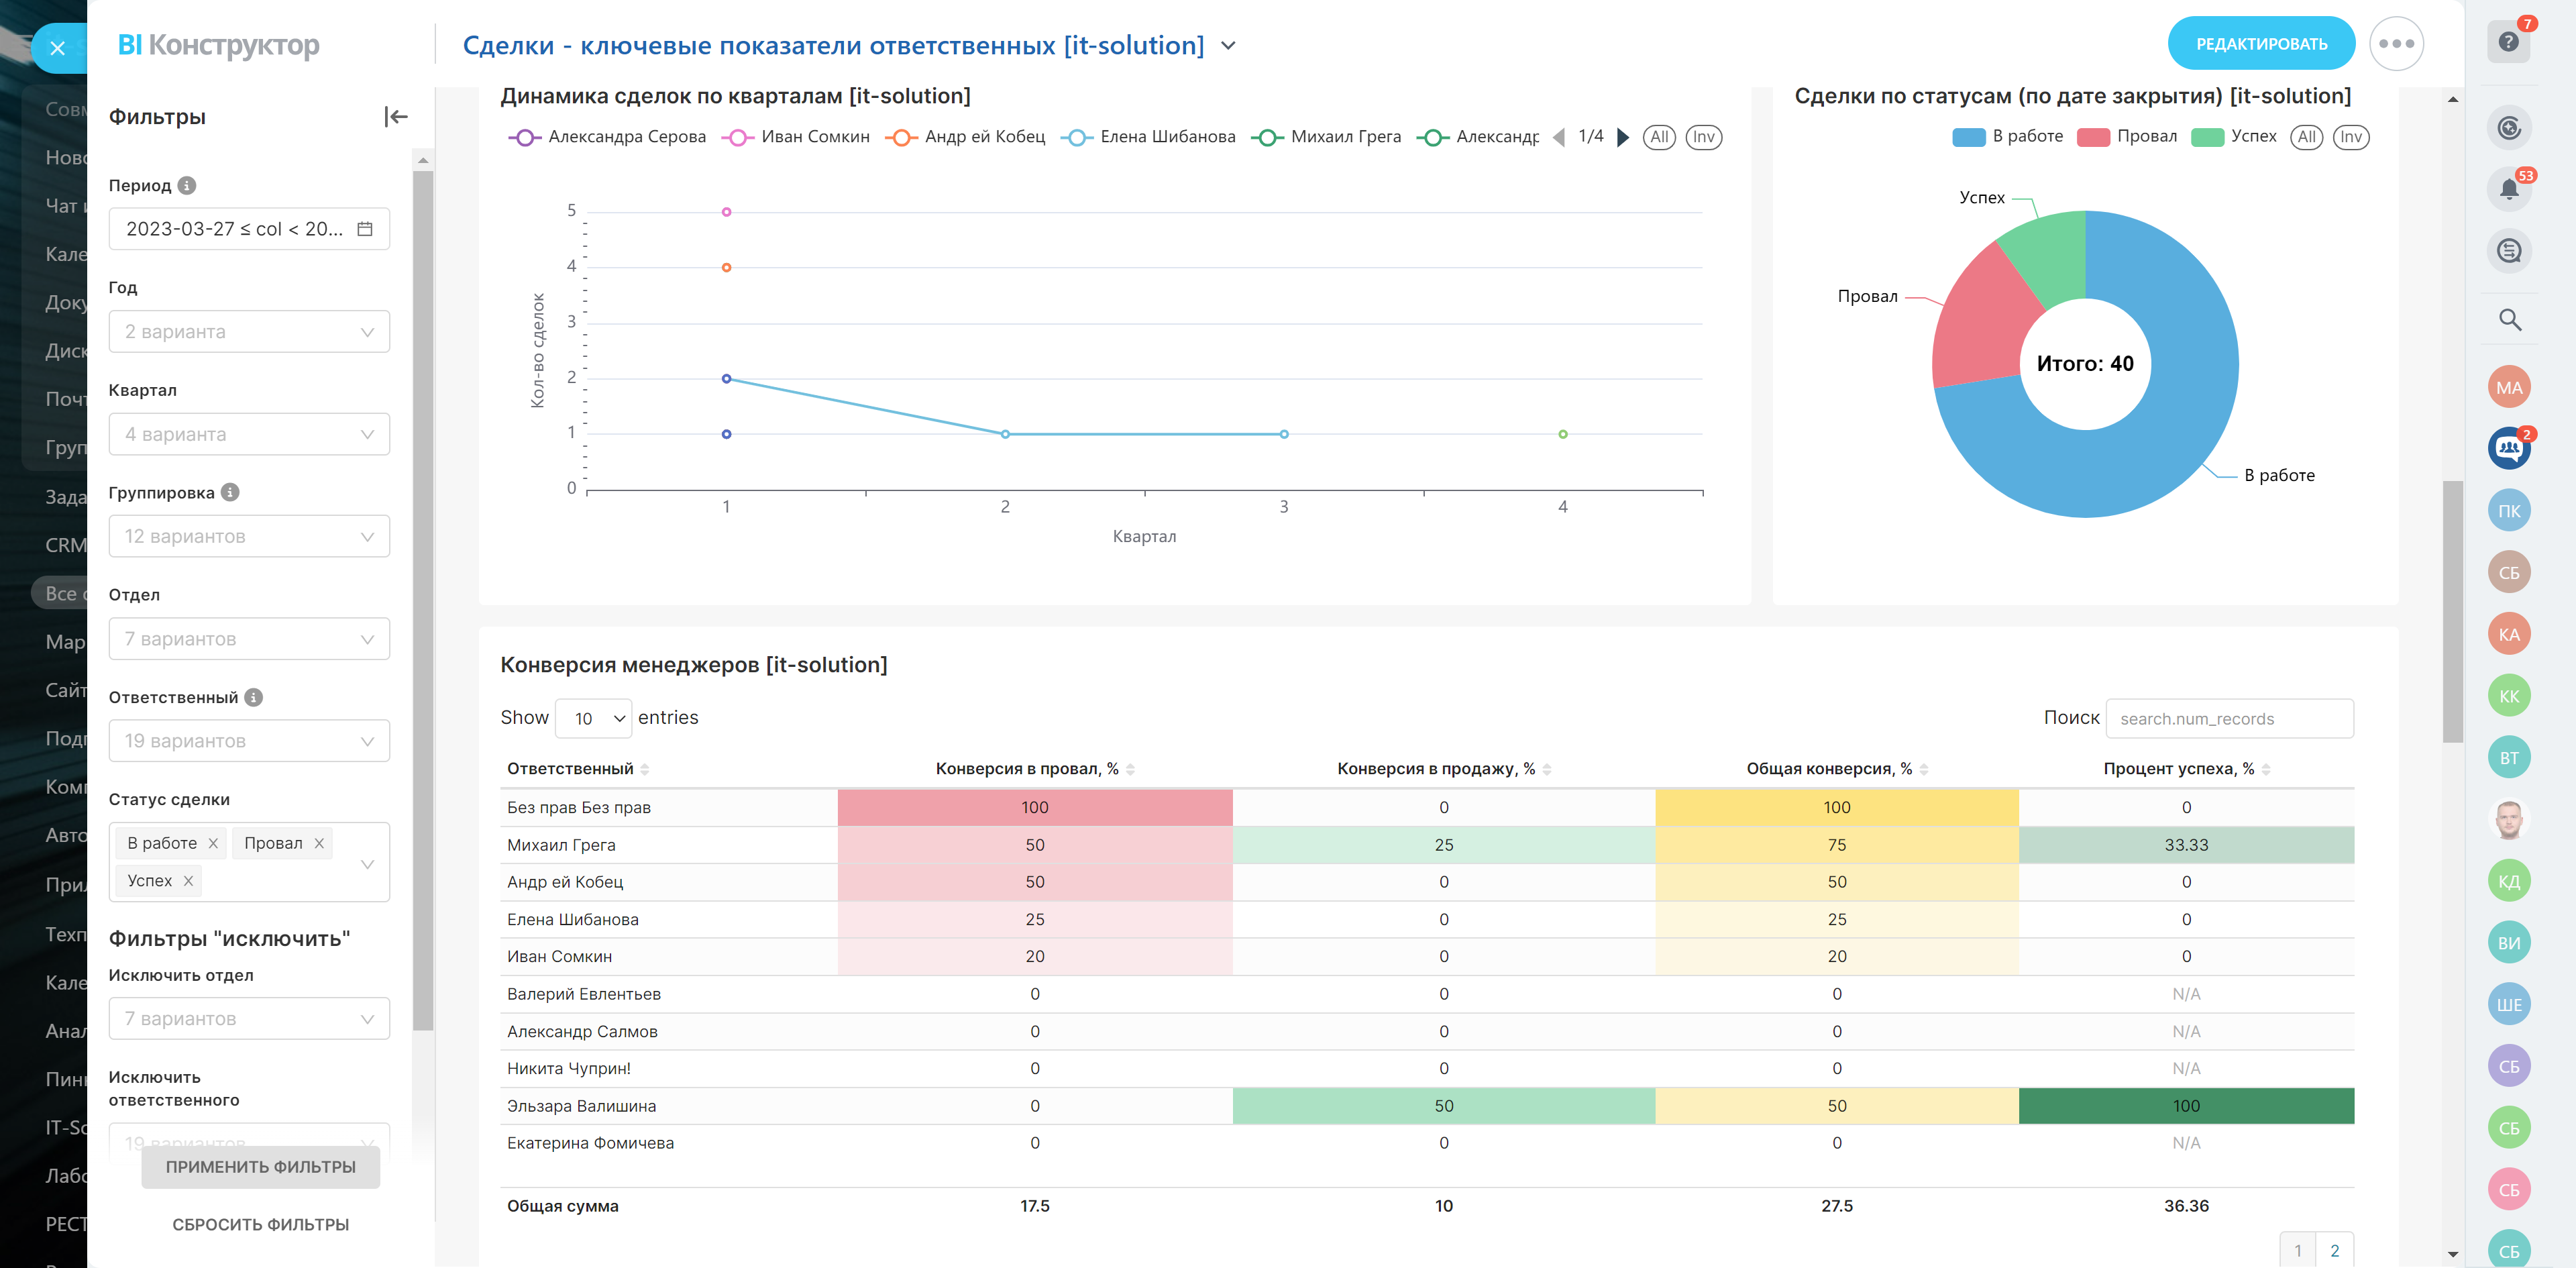Image resolution: width=2576 pixels, height=1268 pixels.
Task: Click the three-dots more options button
Action: [2396, 44]
